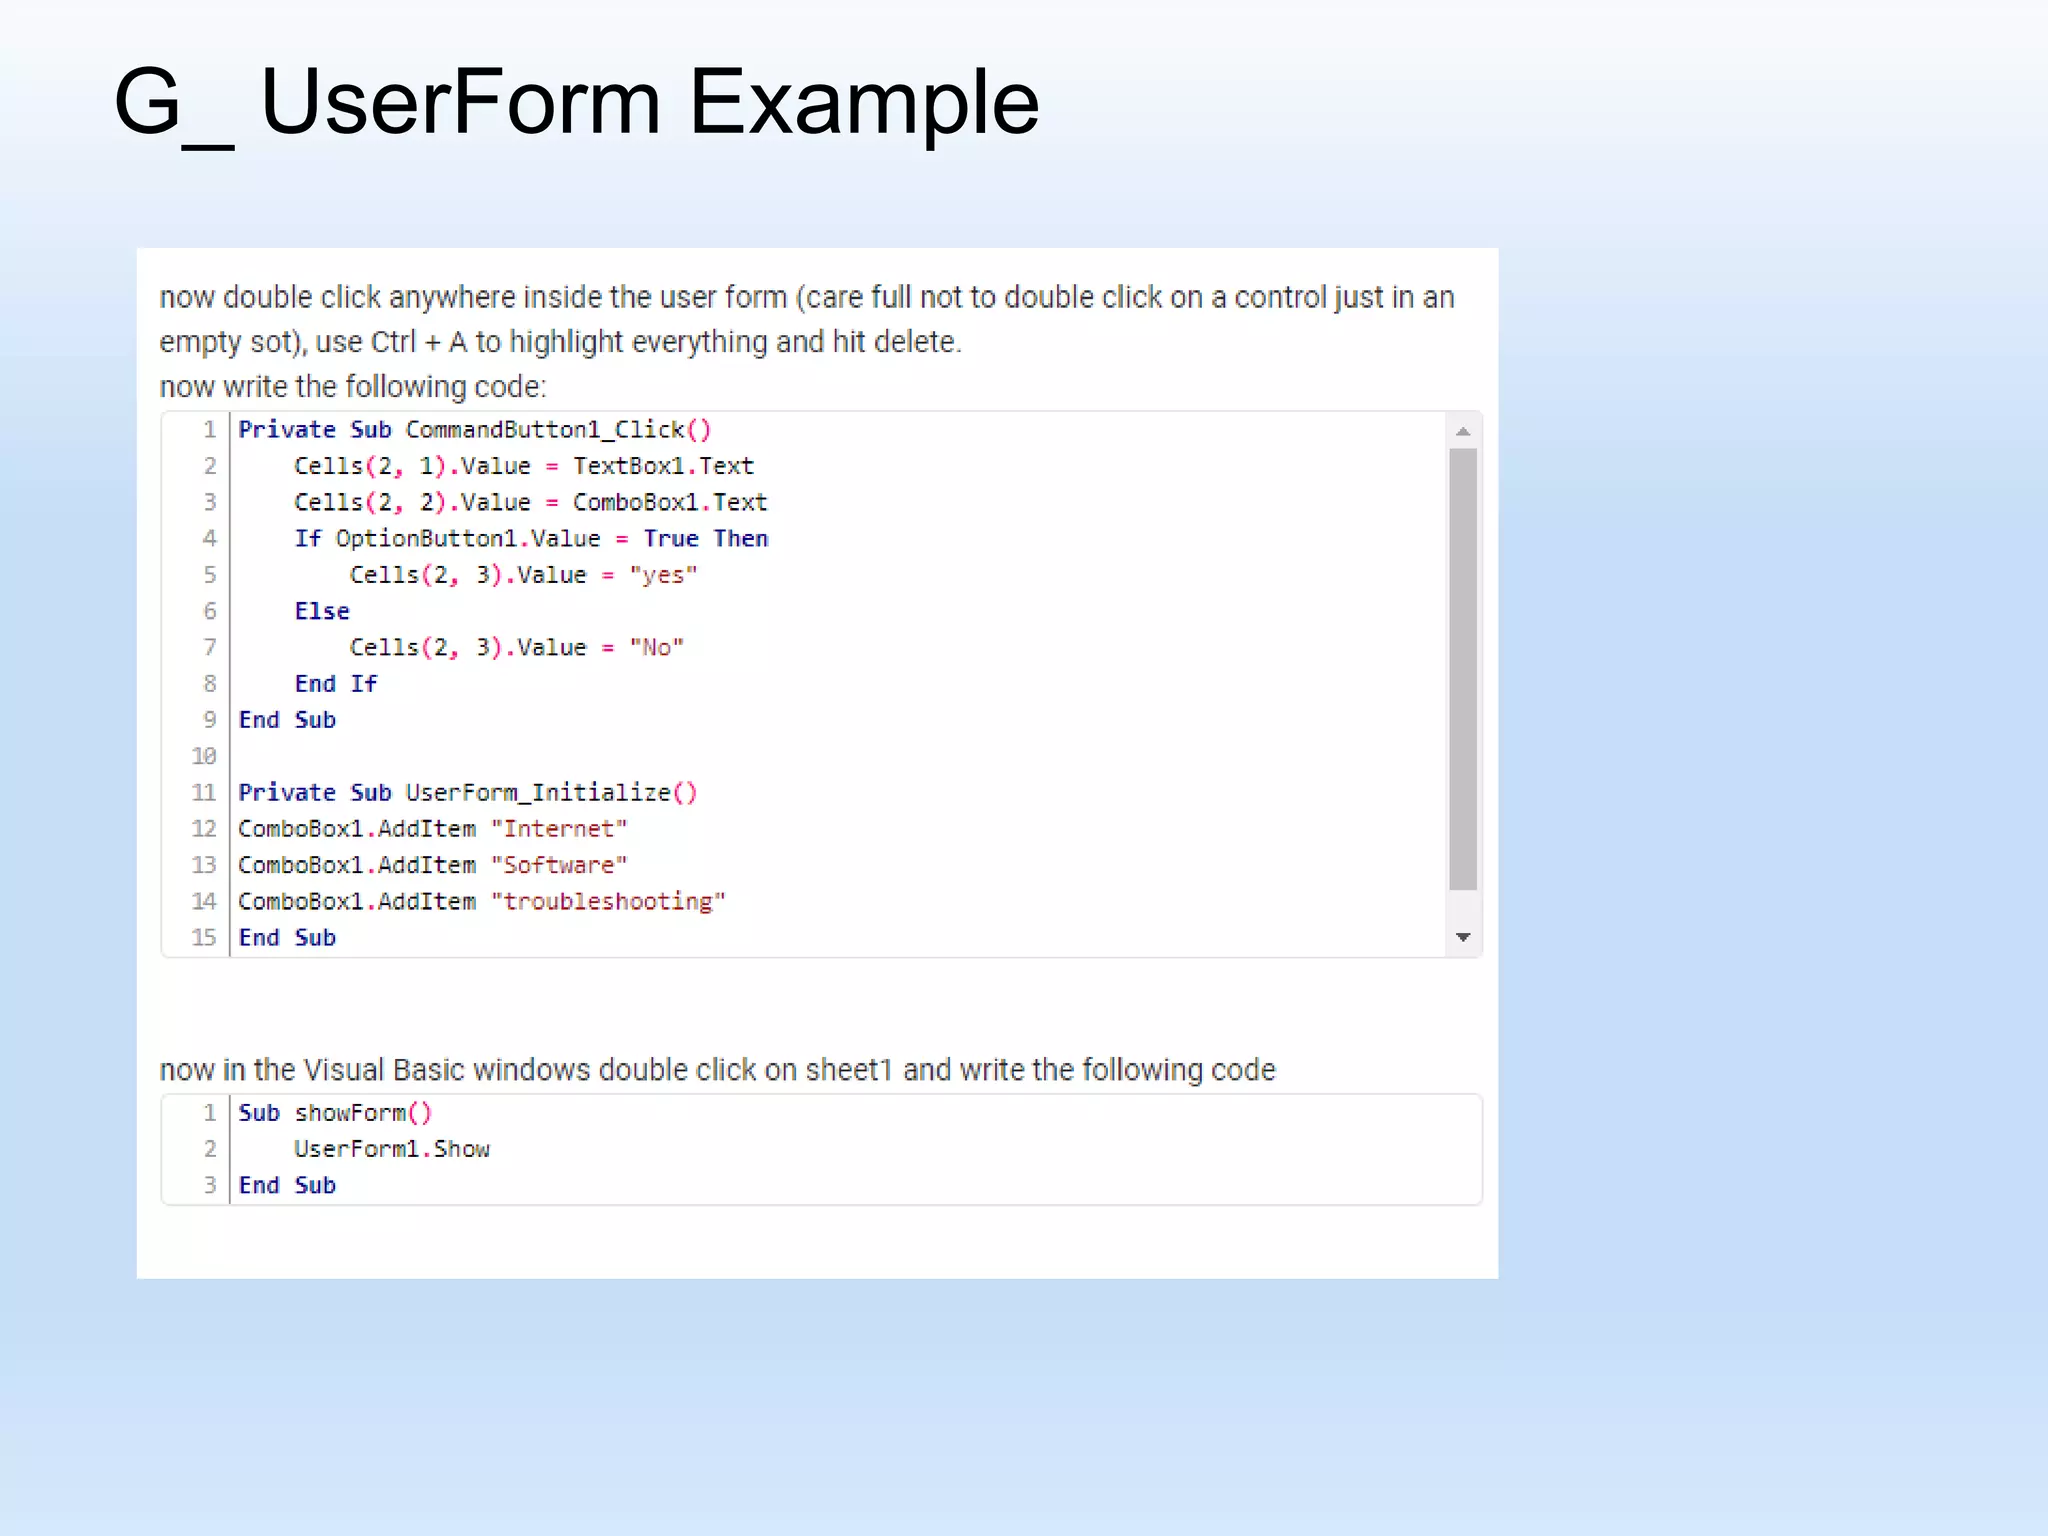Click 'If OptionButton1.Value = True Then' line

[531, 539]
